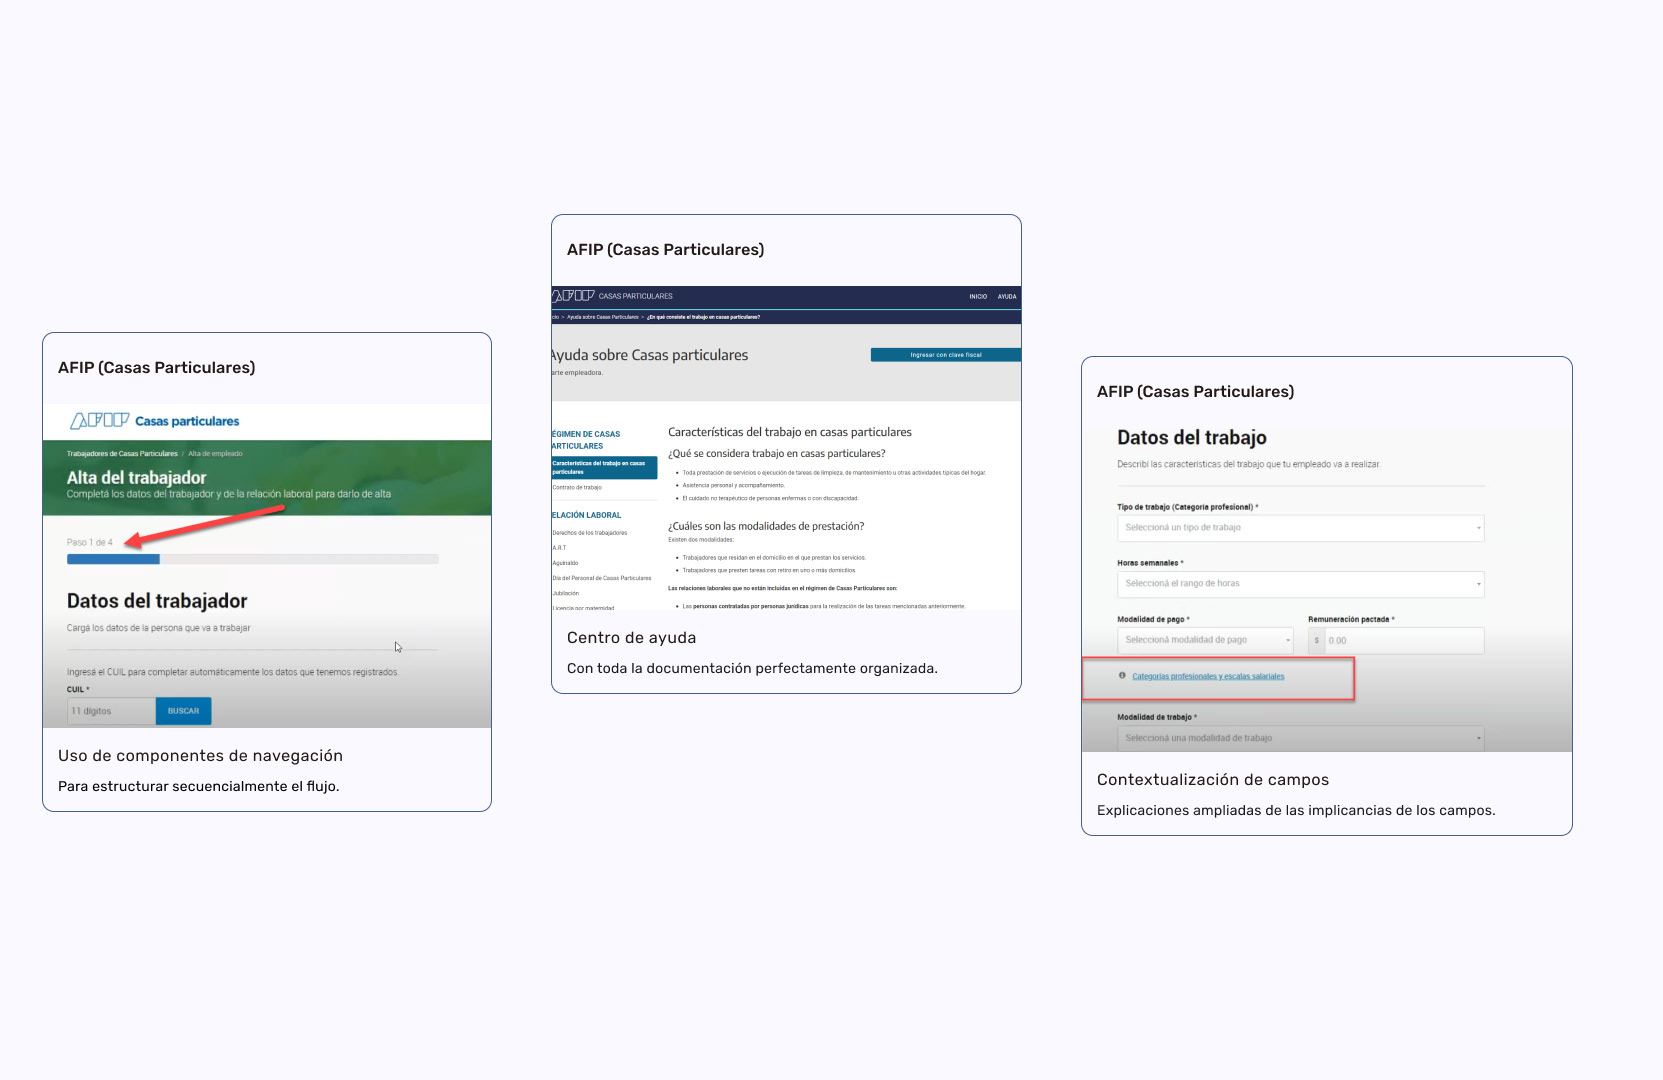Click 'Contextualización de campos' card title
The image size is (1663, 1080).
click(1213, 780)
